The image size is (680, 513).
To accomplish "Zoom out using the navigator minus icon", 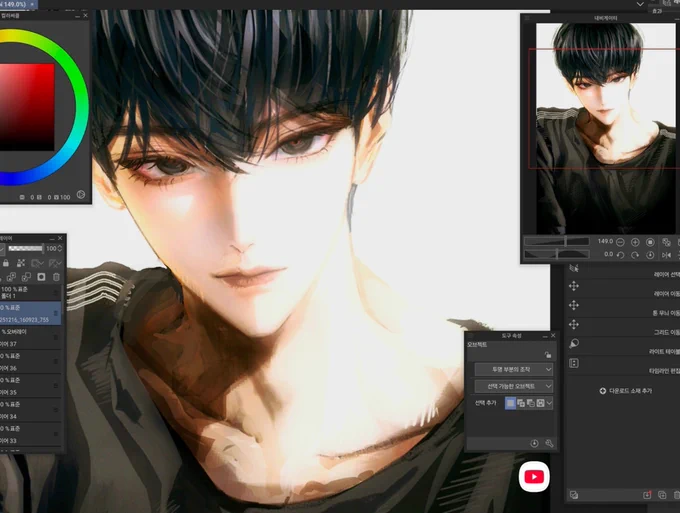I will pyautogui.click(x=620, y=242).
